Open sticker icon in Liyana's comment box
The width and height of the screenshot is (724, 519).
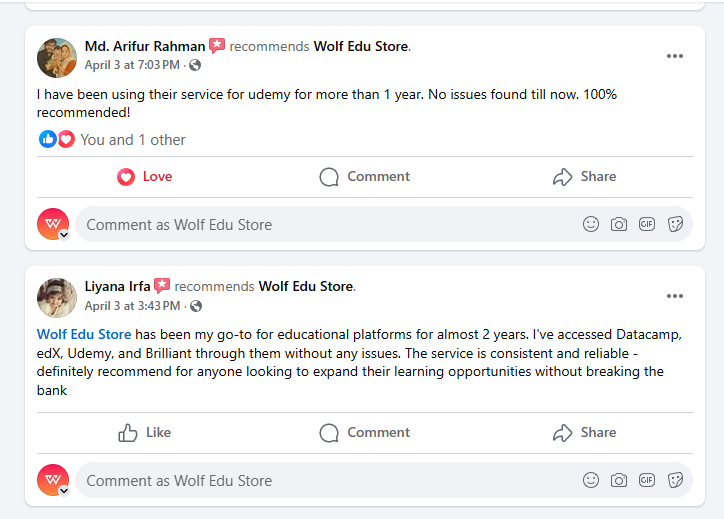(675, 480)
